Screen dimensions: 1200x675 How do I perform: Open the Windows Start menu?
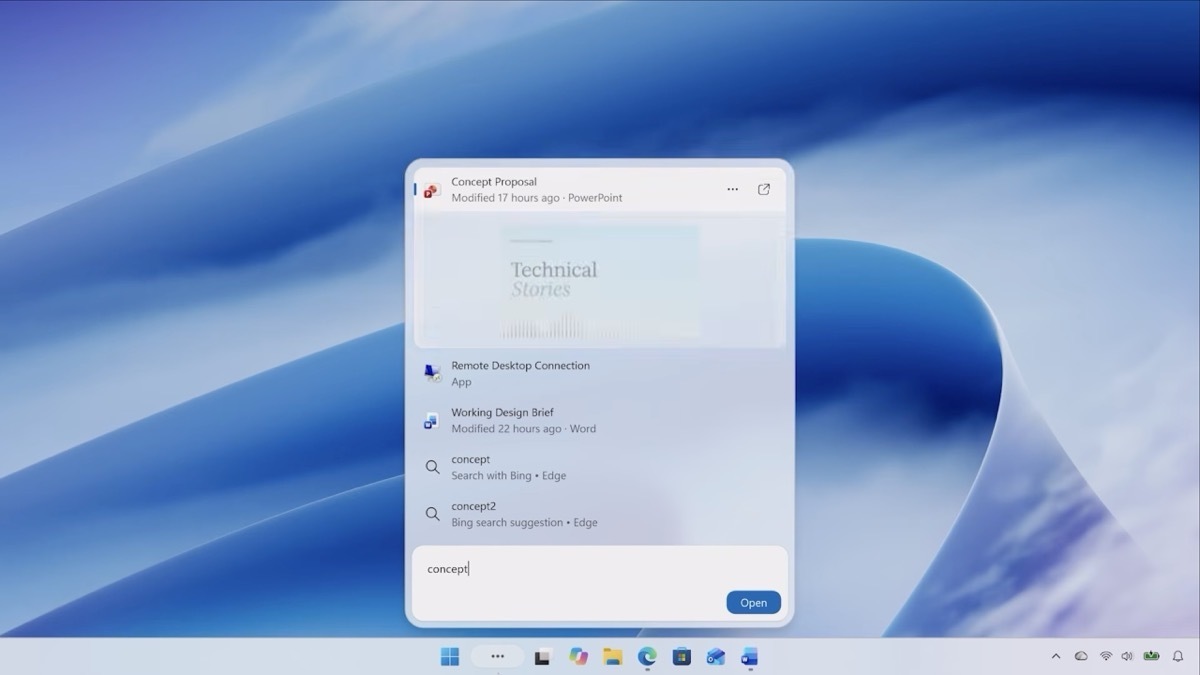[x=450, y=657]
